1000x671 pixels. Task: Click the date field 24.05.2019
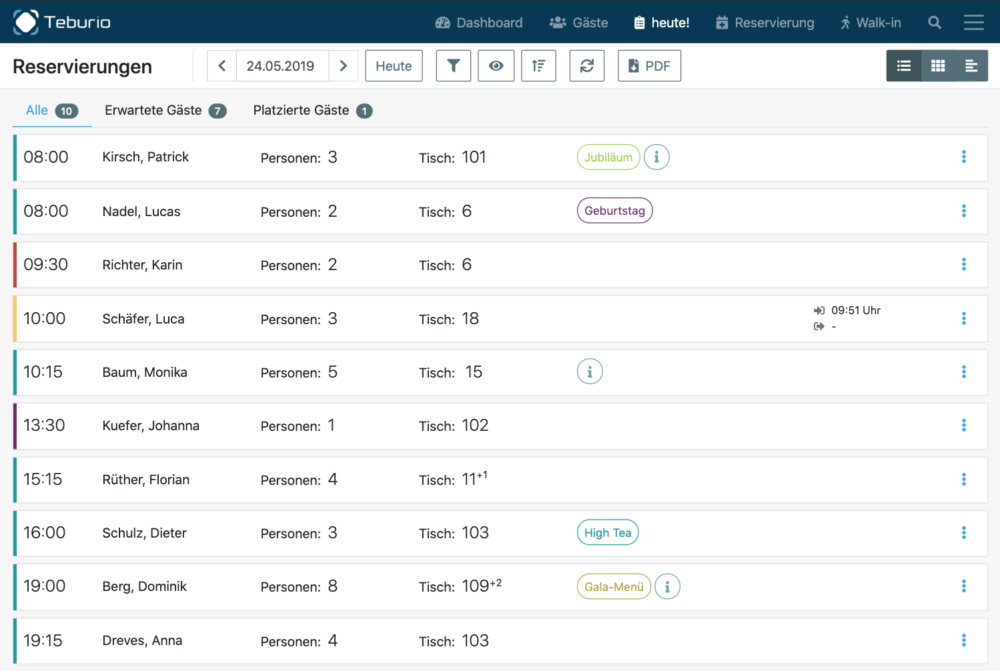pyautogui.click(x=280, y=66)
